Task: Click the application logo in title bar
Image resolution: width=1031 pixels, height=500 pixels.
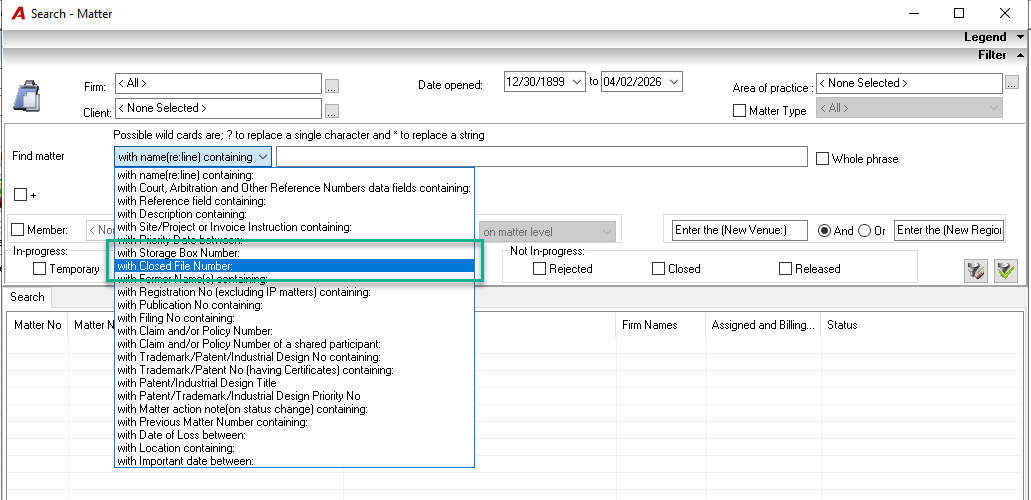Action: coord(18,13)
